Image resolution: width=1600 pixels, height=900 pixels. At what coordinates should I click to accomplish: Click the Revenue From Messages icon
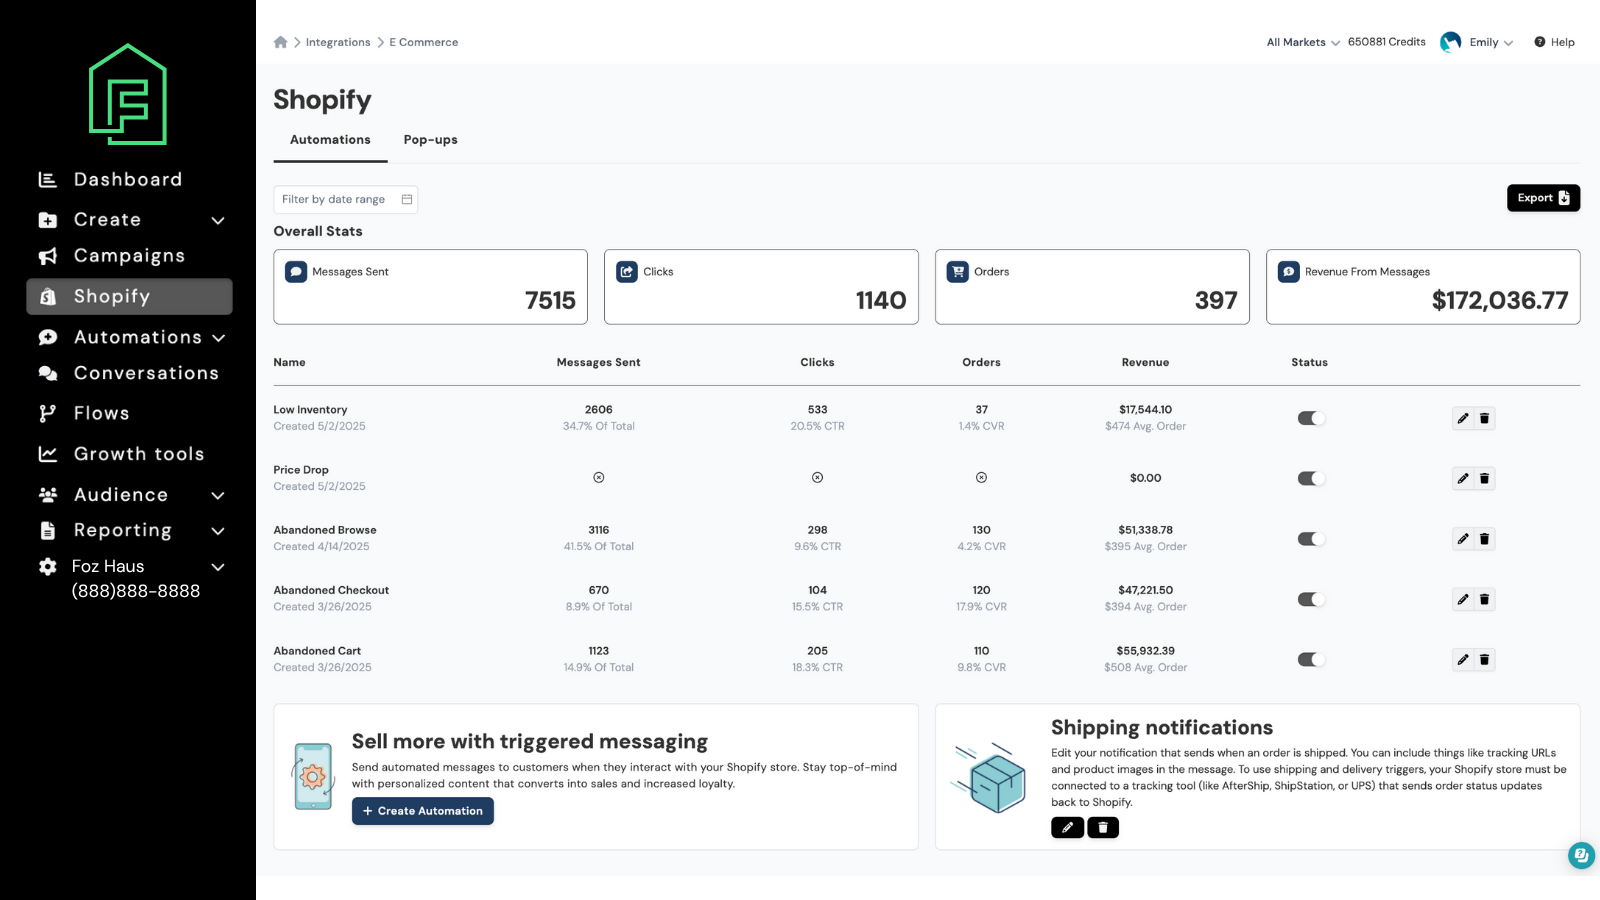coord(1289,272)
